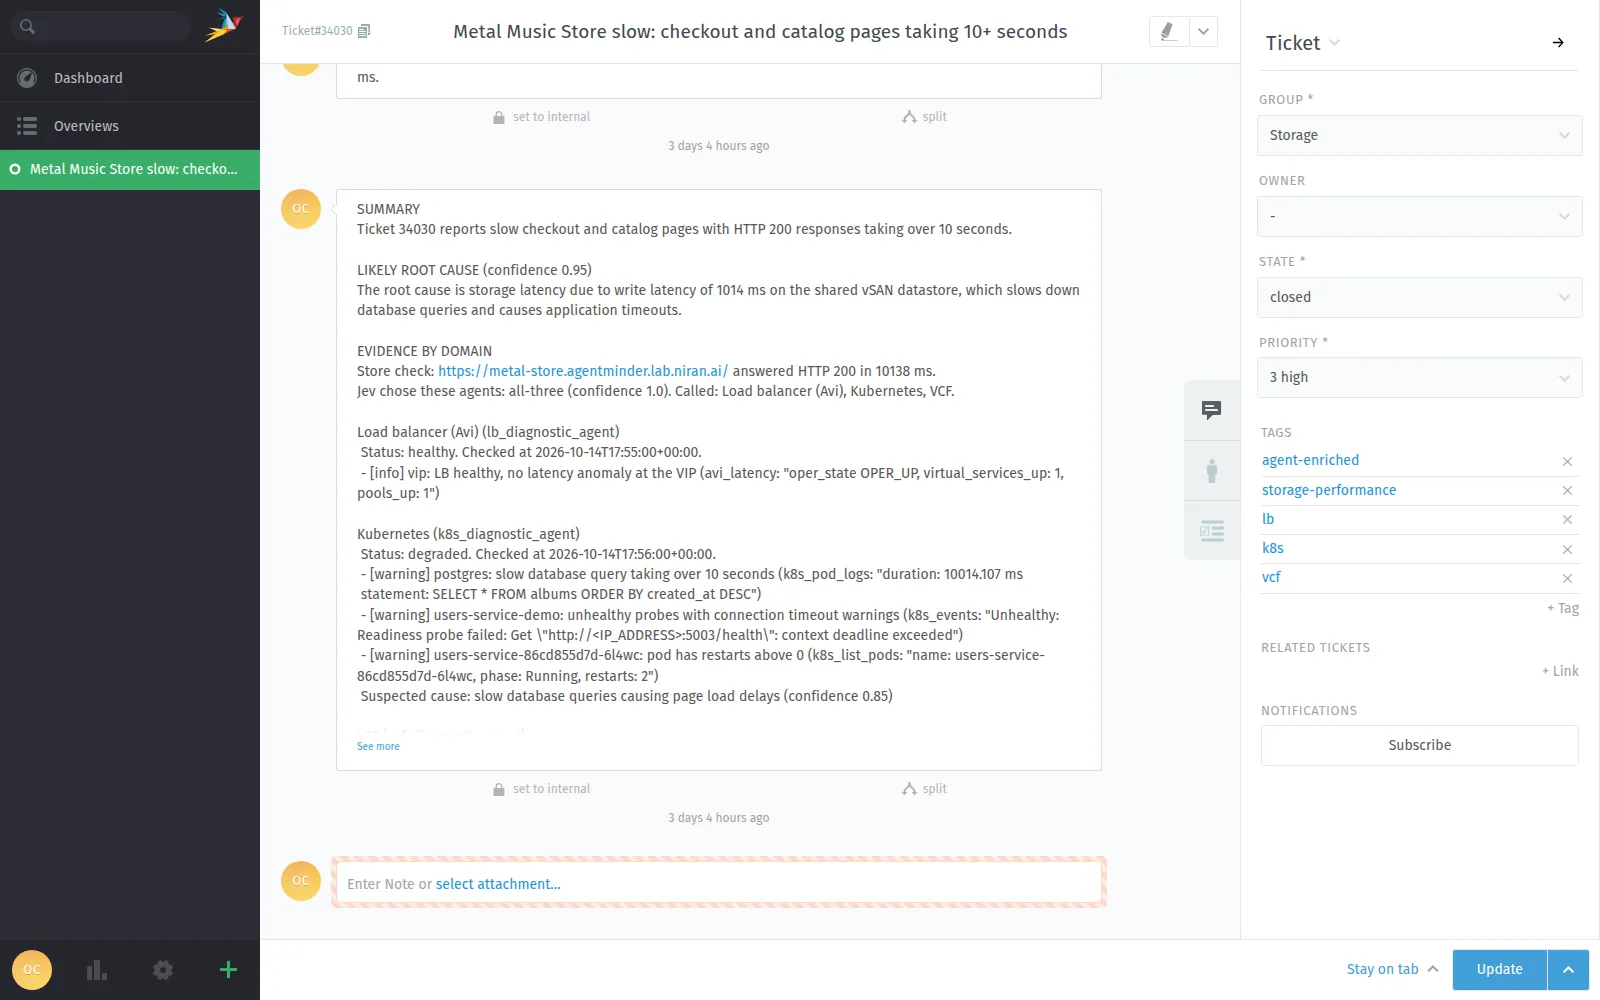
Task: Open the reporting bar chart icon
Action: coord(97,969)
